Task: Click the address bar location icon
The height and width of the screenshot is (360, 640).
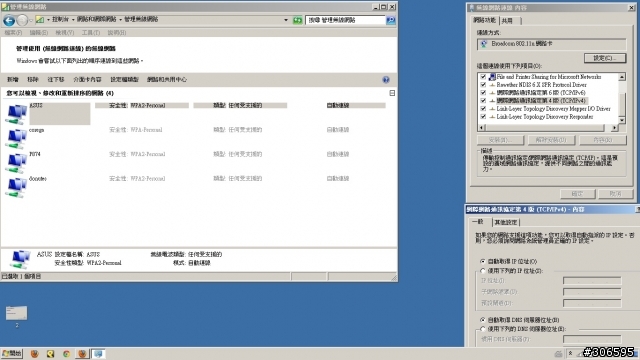Action: pyautogui.click(x=40, y=20)
